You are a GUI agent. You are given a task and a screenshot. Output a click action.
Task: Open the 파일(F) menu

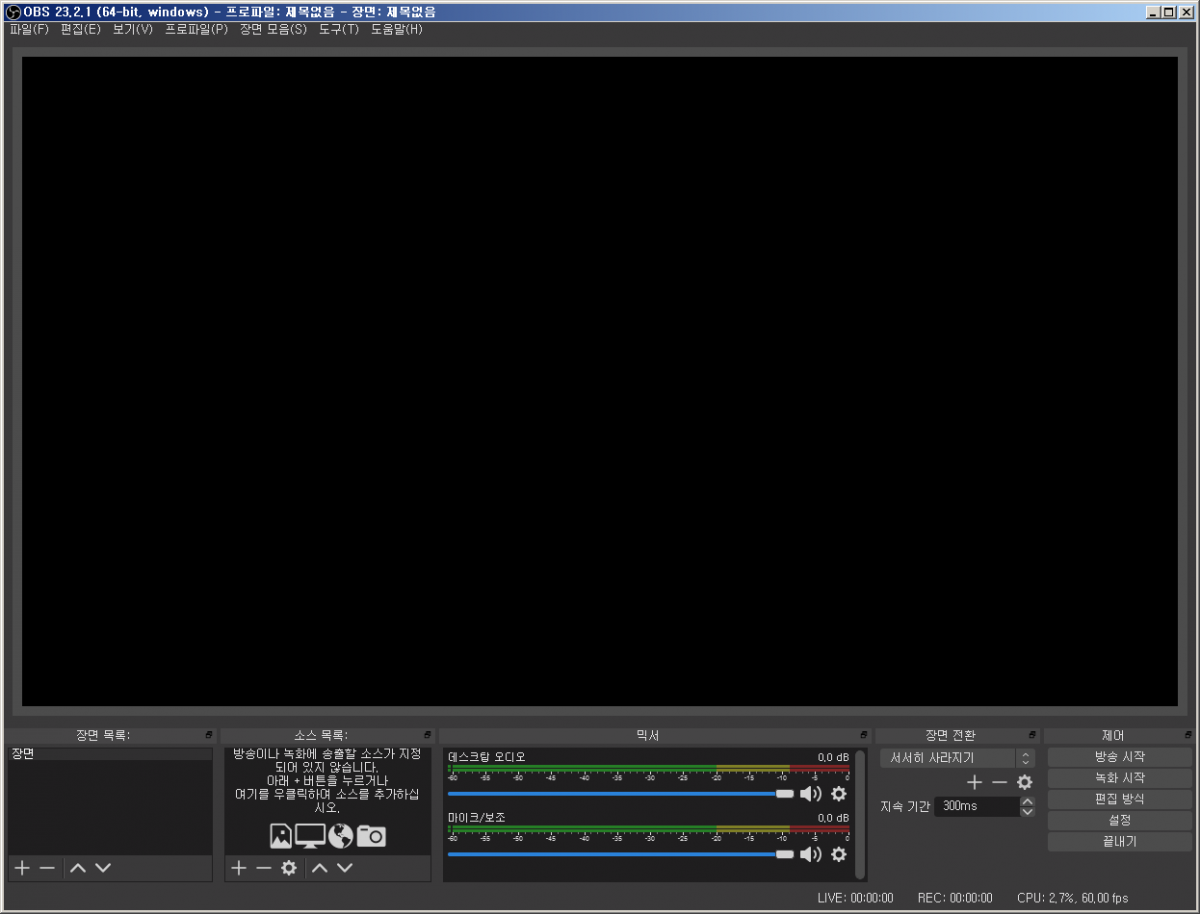(x=29, y=29)
